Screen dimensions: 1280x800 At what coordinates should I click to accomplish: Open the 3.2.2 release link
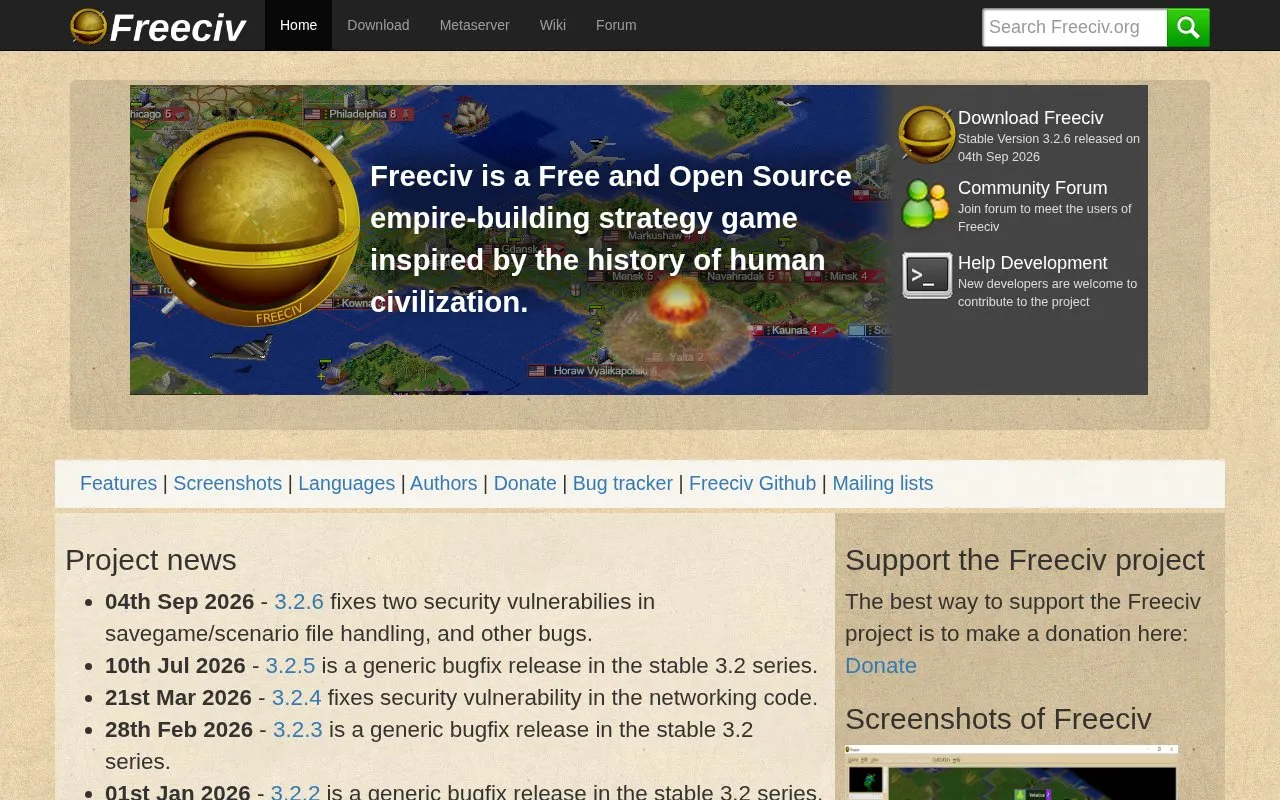point(296,791)
